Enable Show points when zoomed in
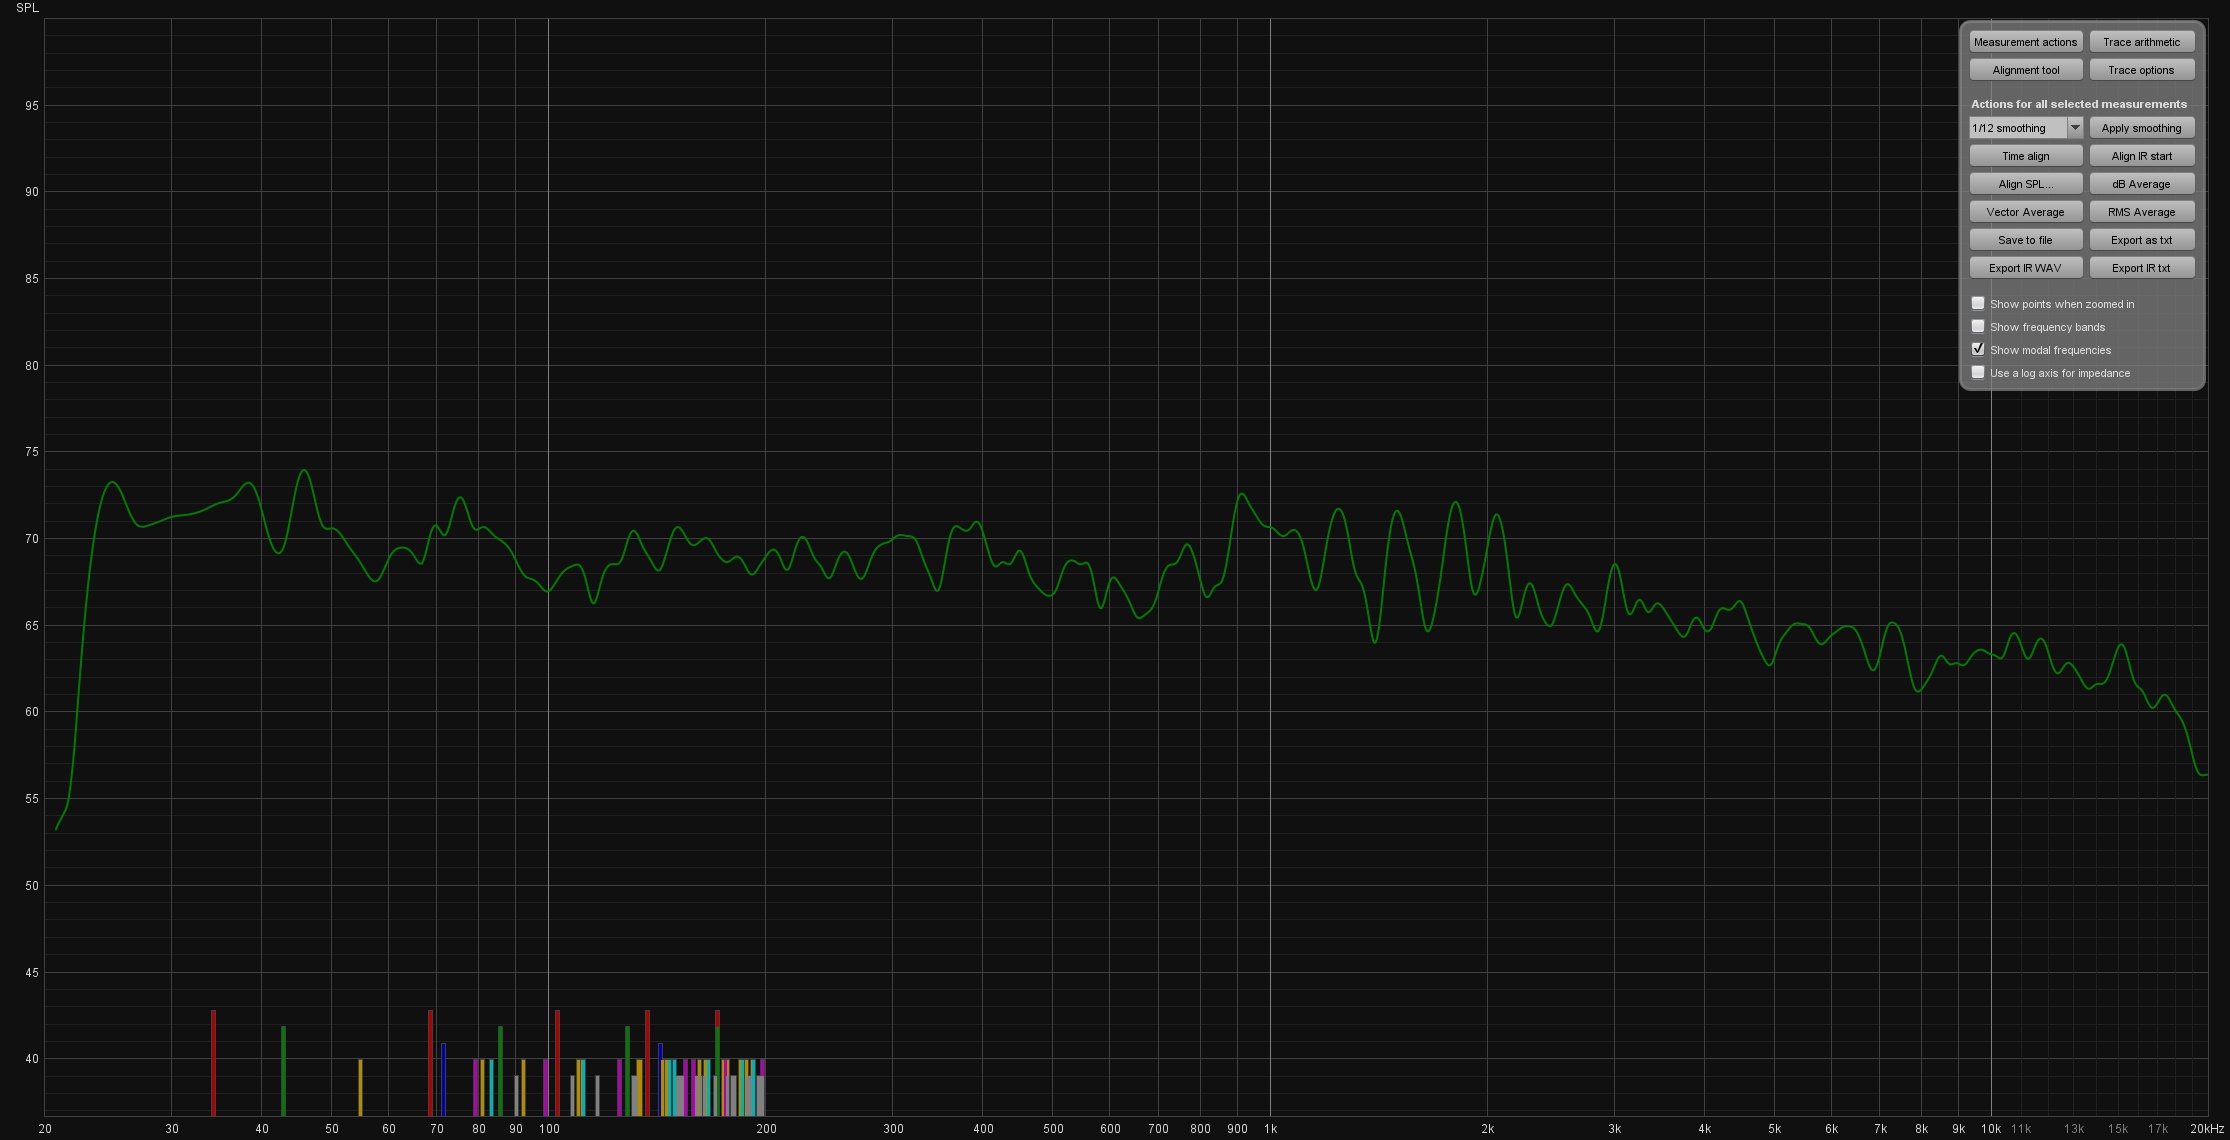The image size is (2230, 1140). click(1978, 303)
